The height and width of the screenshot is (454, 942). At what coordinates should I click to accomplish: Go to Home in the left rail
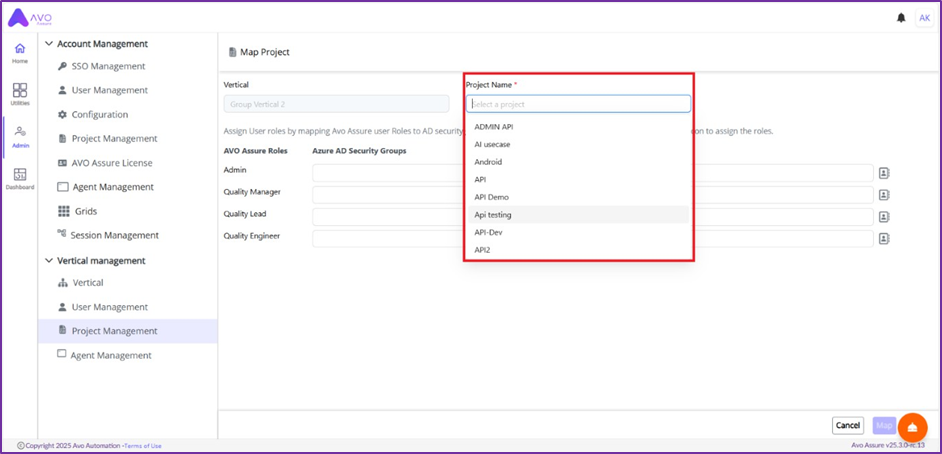20,53
